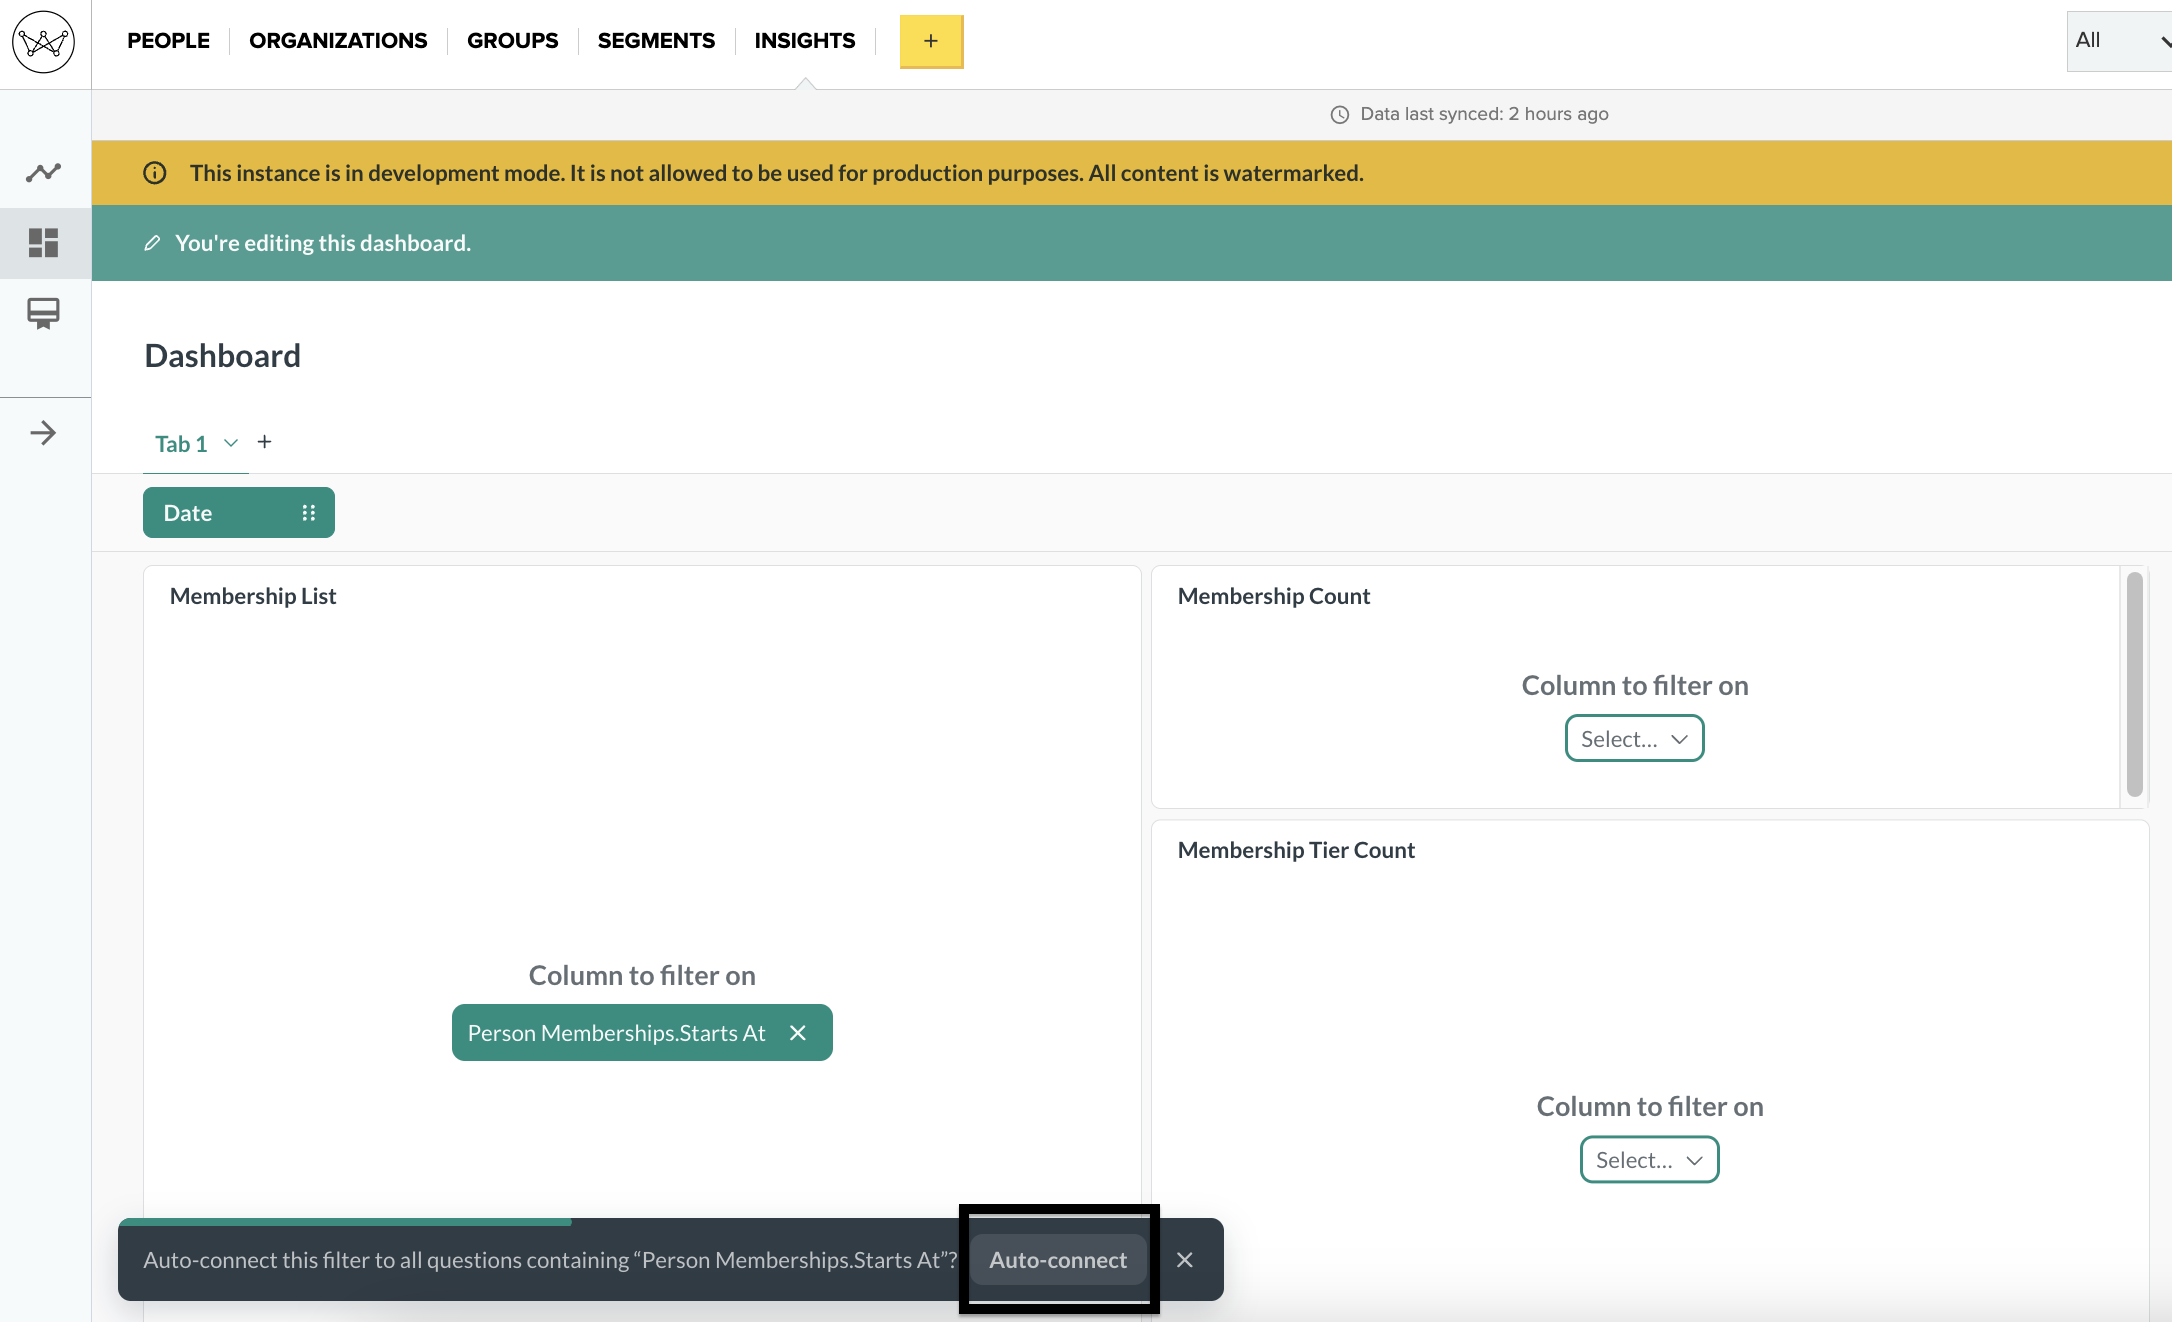Select the Date filter pill
This screenshot has height=1322, width=2172.
point(239,513)
